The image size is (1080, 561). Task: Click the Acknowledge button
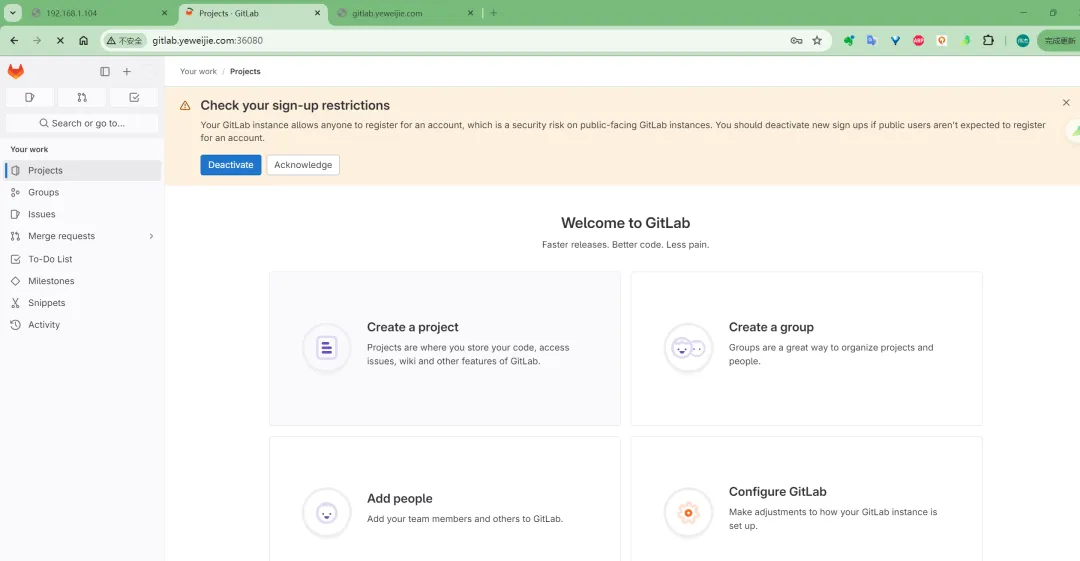[303, 165]
